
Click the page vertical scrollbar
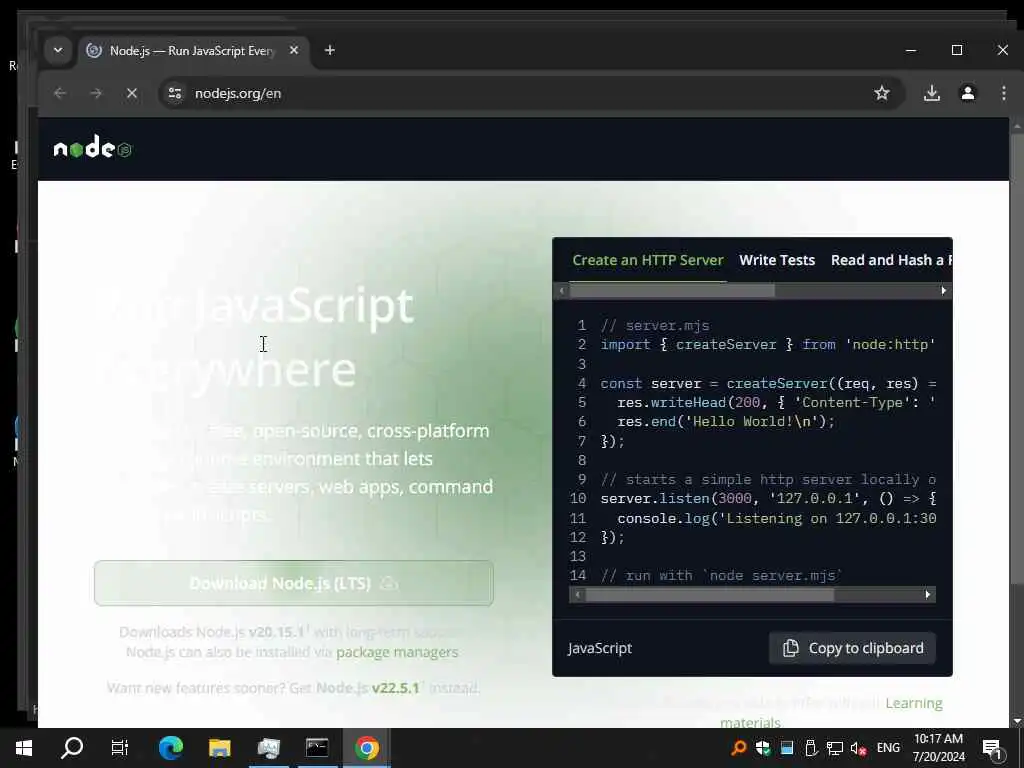[1016, 357]
